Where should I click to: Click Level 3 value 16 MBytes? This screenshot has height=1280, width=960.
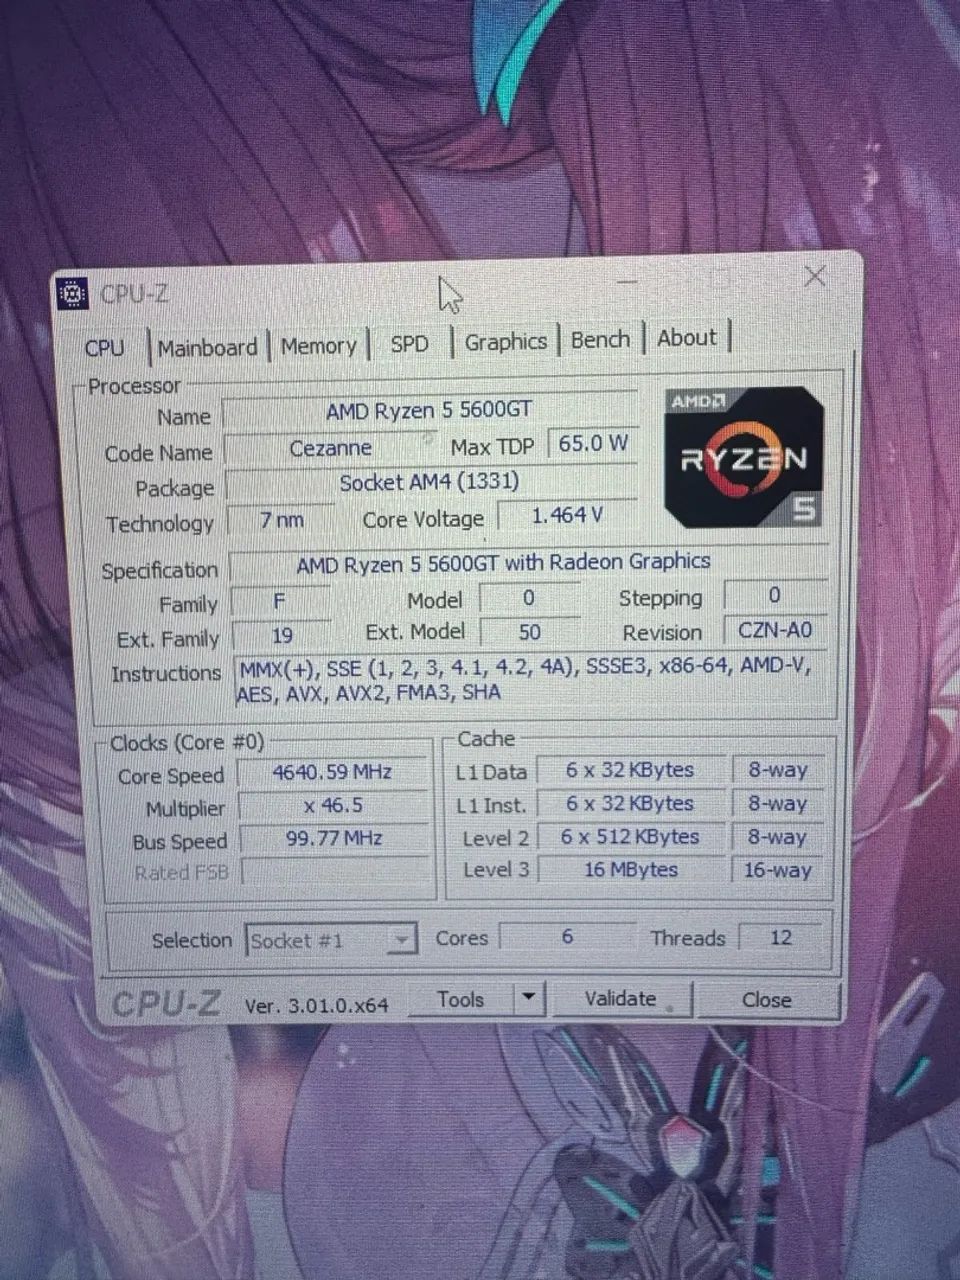pos(632,870)
